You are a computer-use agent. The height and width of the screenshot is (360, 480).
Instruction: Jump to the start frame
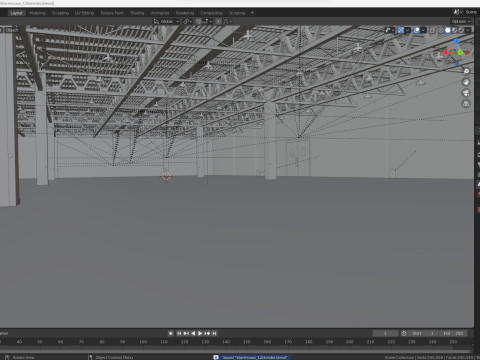coord(179,333)
